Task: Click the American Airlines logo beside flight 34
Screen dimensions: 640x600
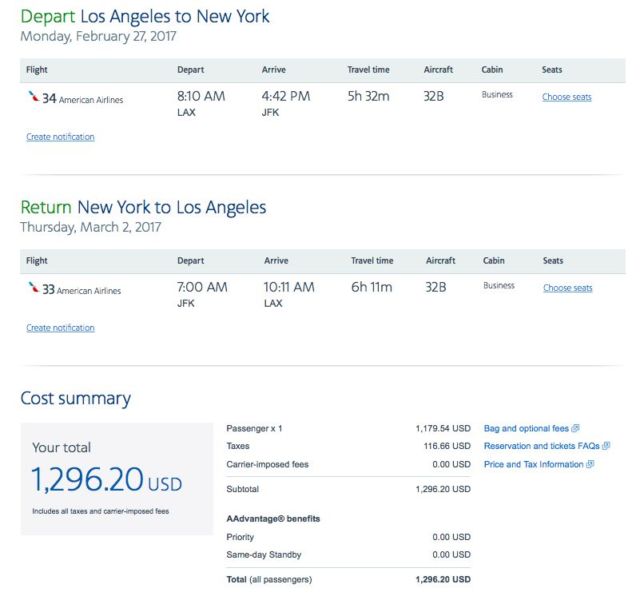Action: pyautogui.click(x=34, y=97)
